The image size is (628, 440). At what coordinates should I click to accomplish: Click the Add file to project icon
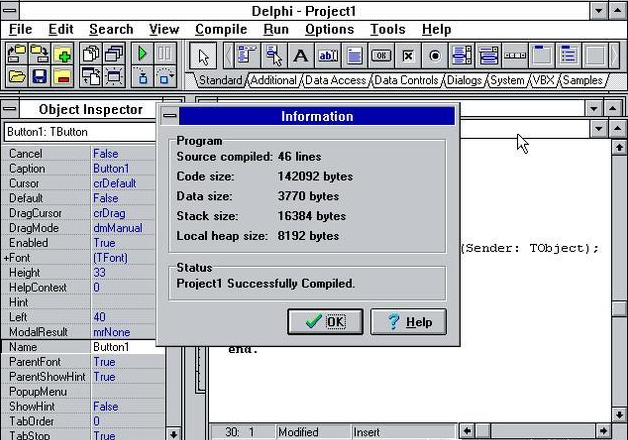[x=63, y=53]
